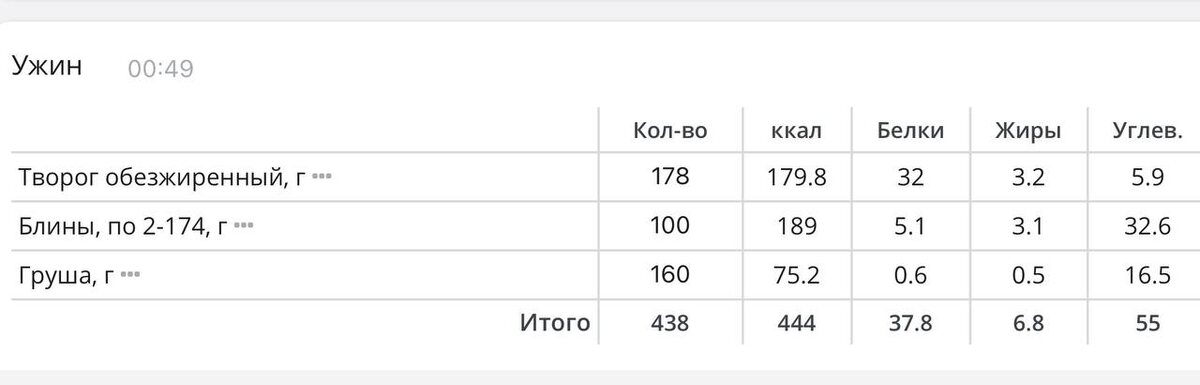Click the Белки column header
This screenshot has height=385, width=1200.
910,131
